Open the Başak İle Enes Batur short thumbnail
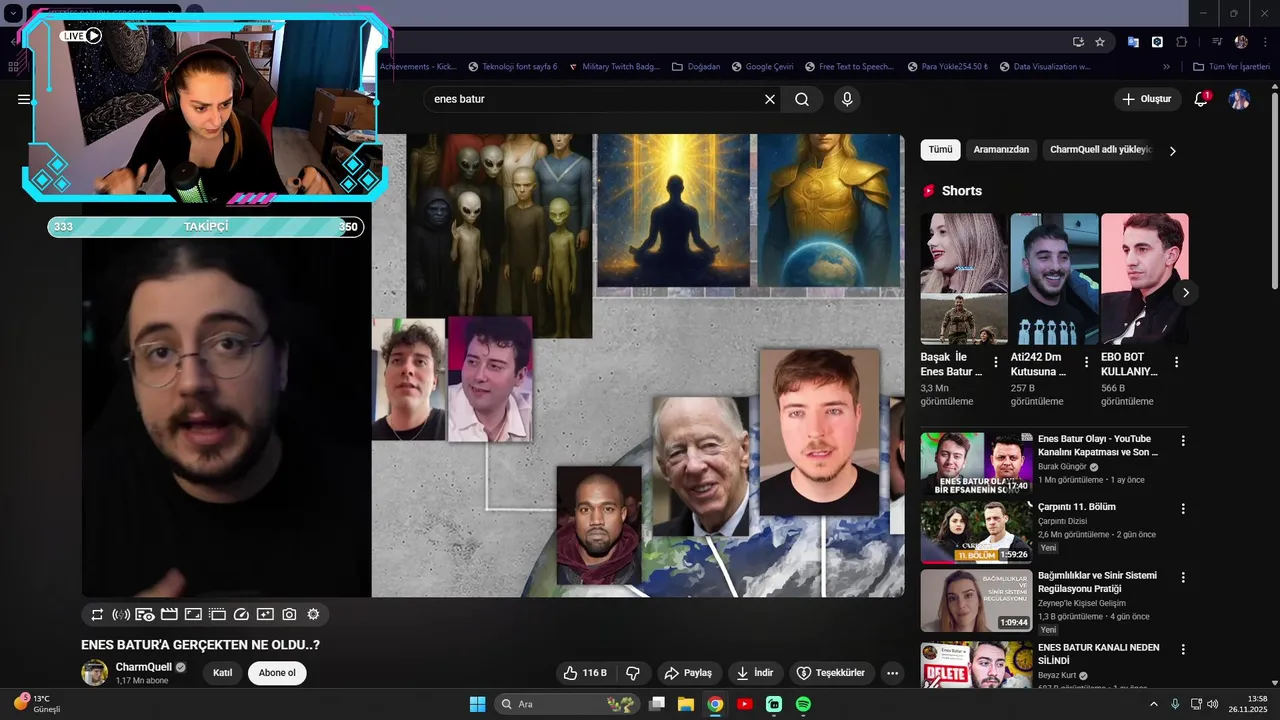This screenshot has width=1280, height=720. (x=964, y=279)
